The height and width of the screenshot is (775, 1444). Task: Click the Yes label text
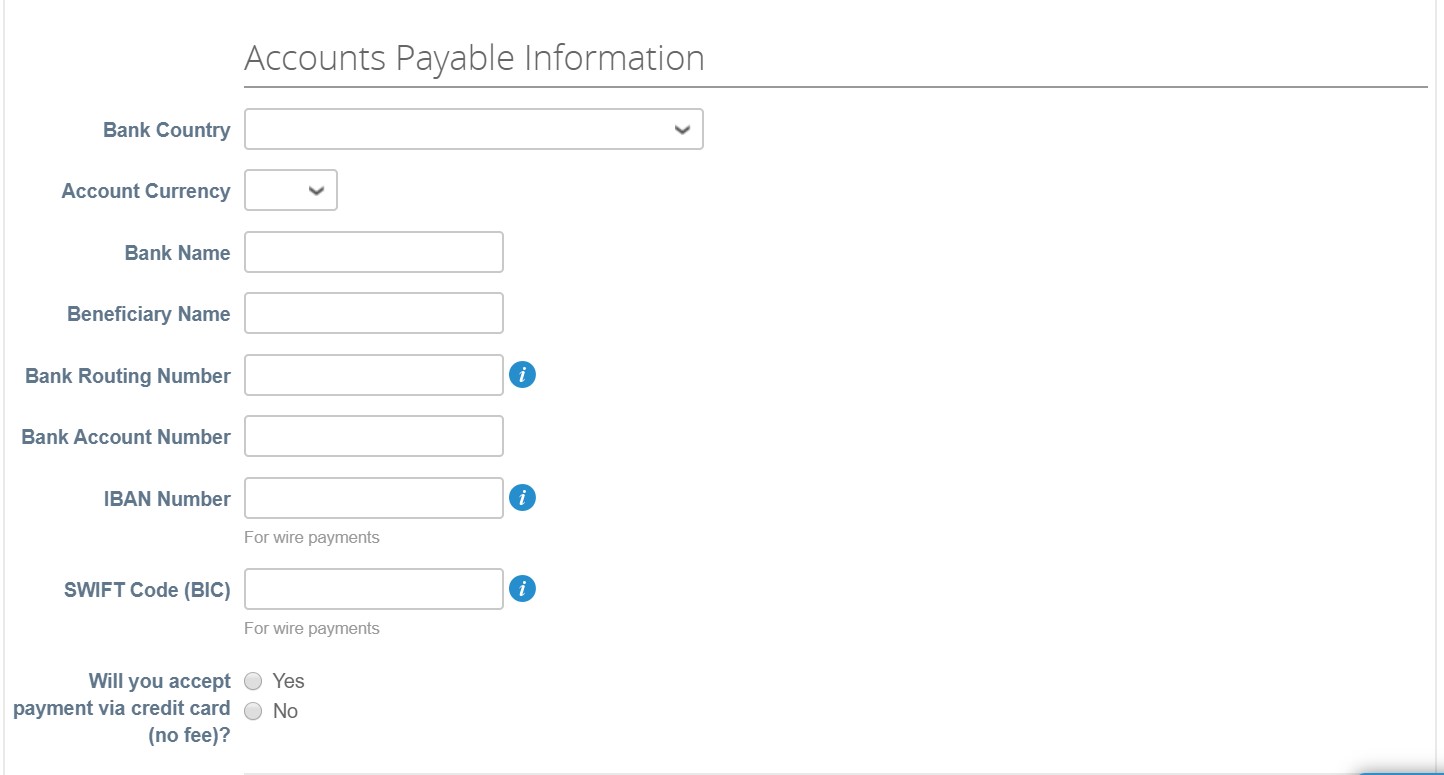(288, 681)
